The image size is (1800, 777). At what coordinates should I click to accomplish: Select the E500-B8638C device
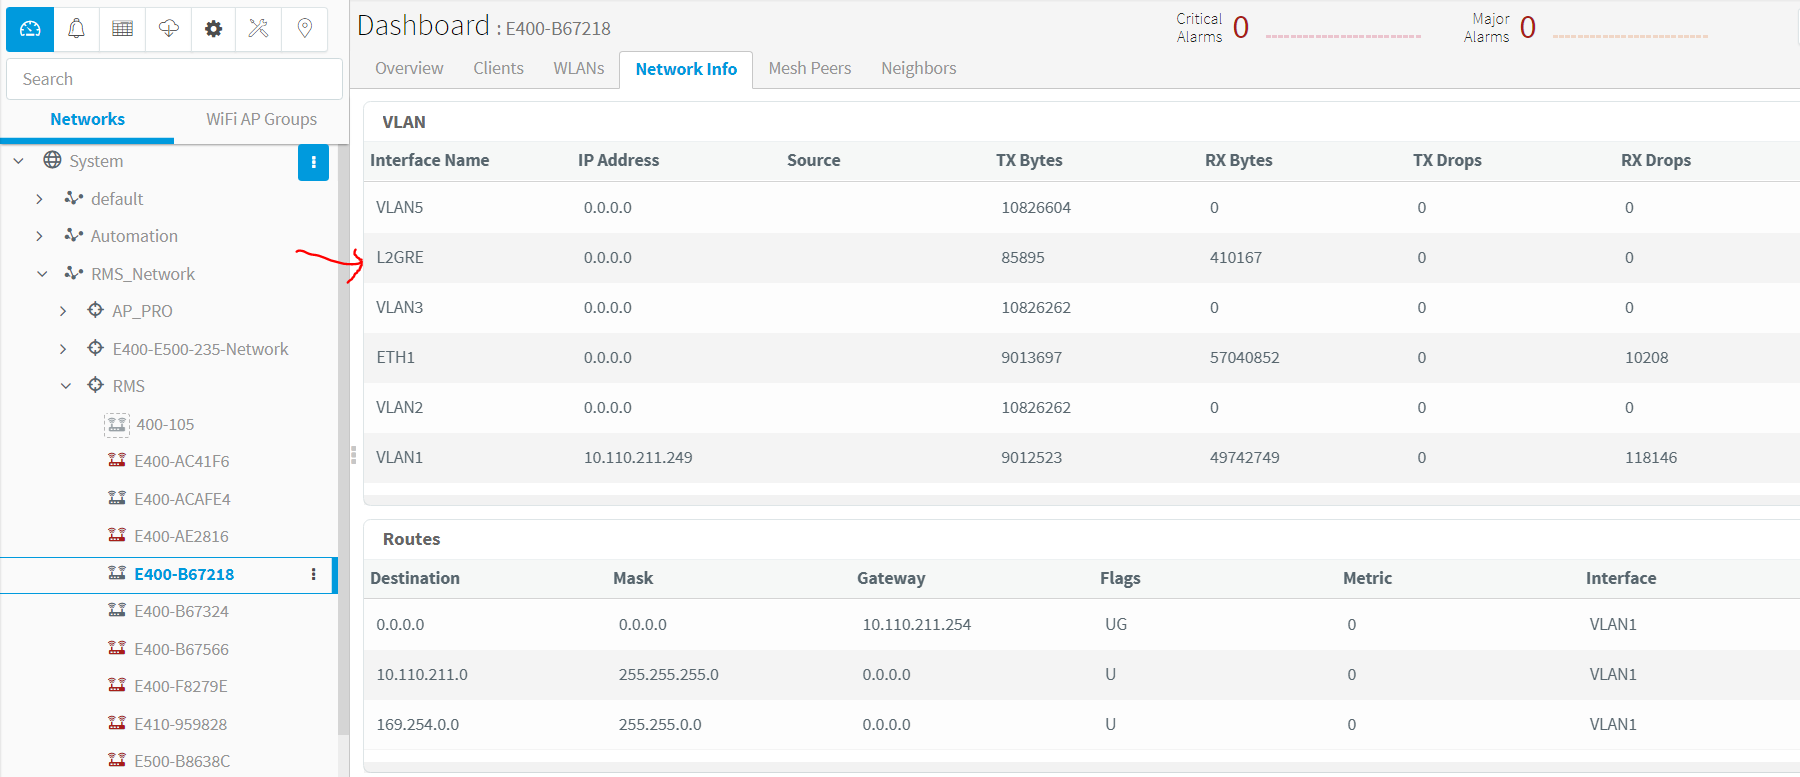tap(181, 761)
